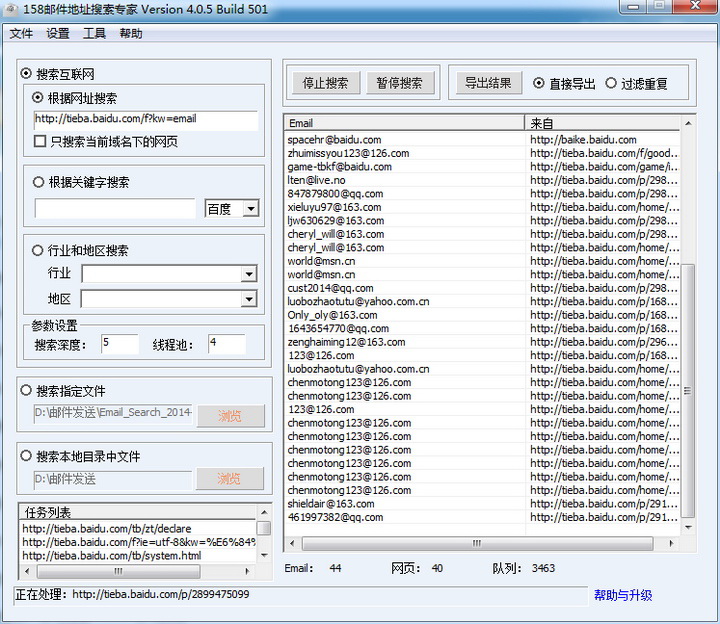Viewport: 720px width, 624px height.
Task: Click results list scroll down arrow
Action: [x=688, y=527]
